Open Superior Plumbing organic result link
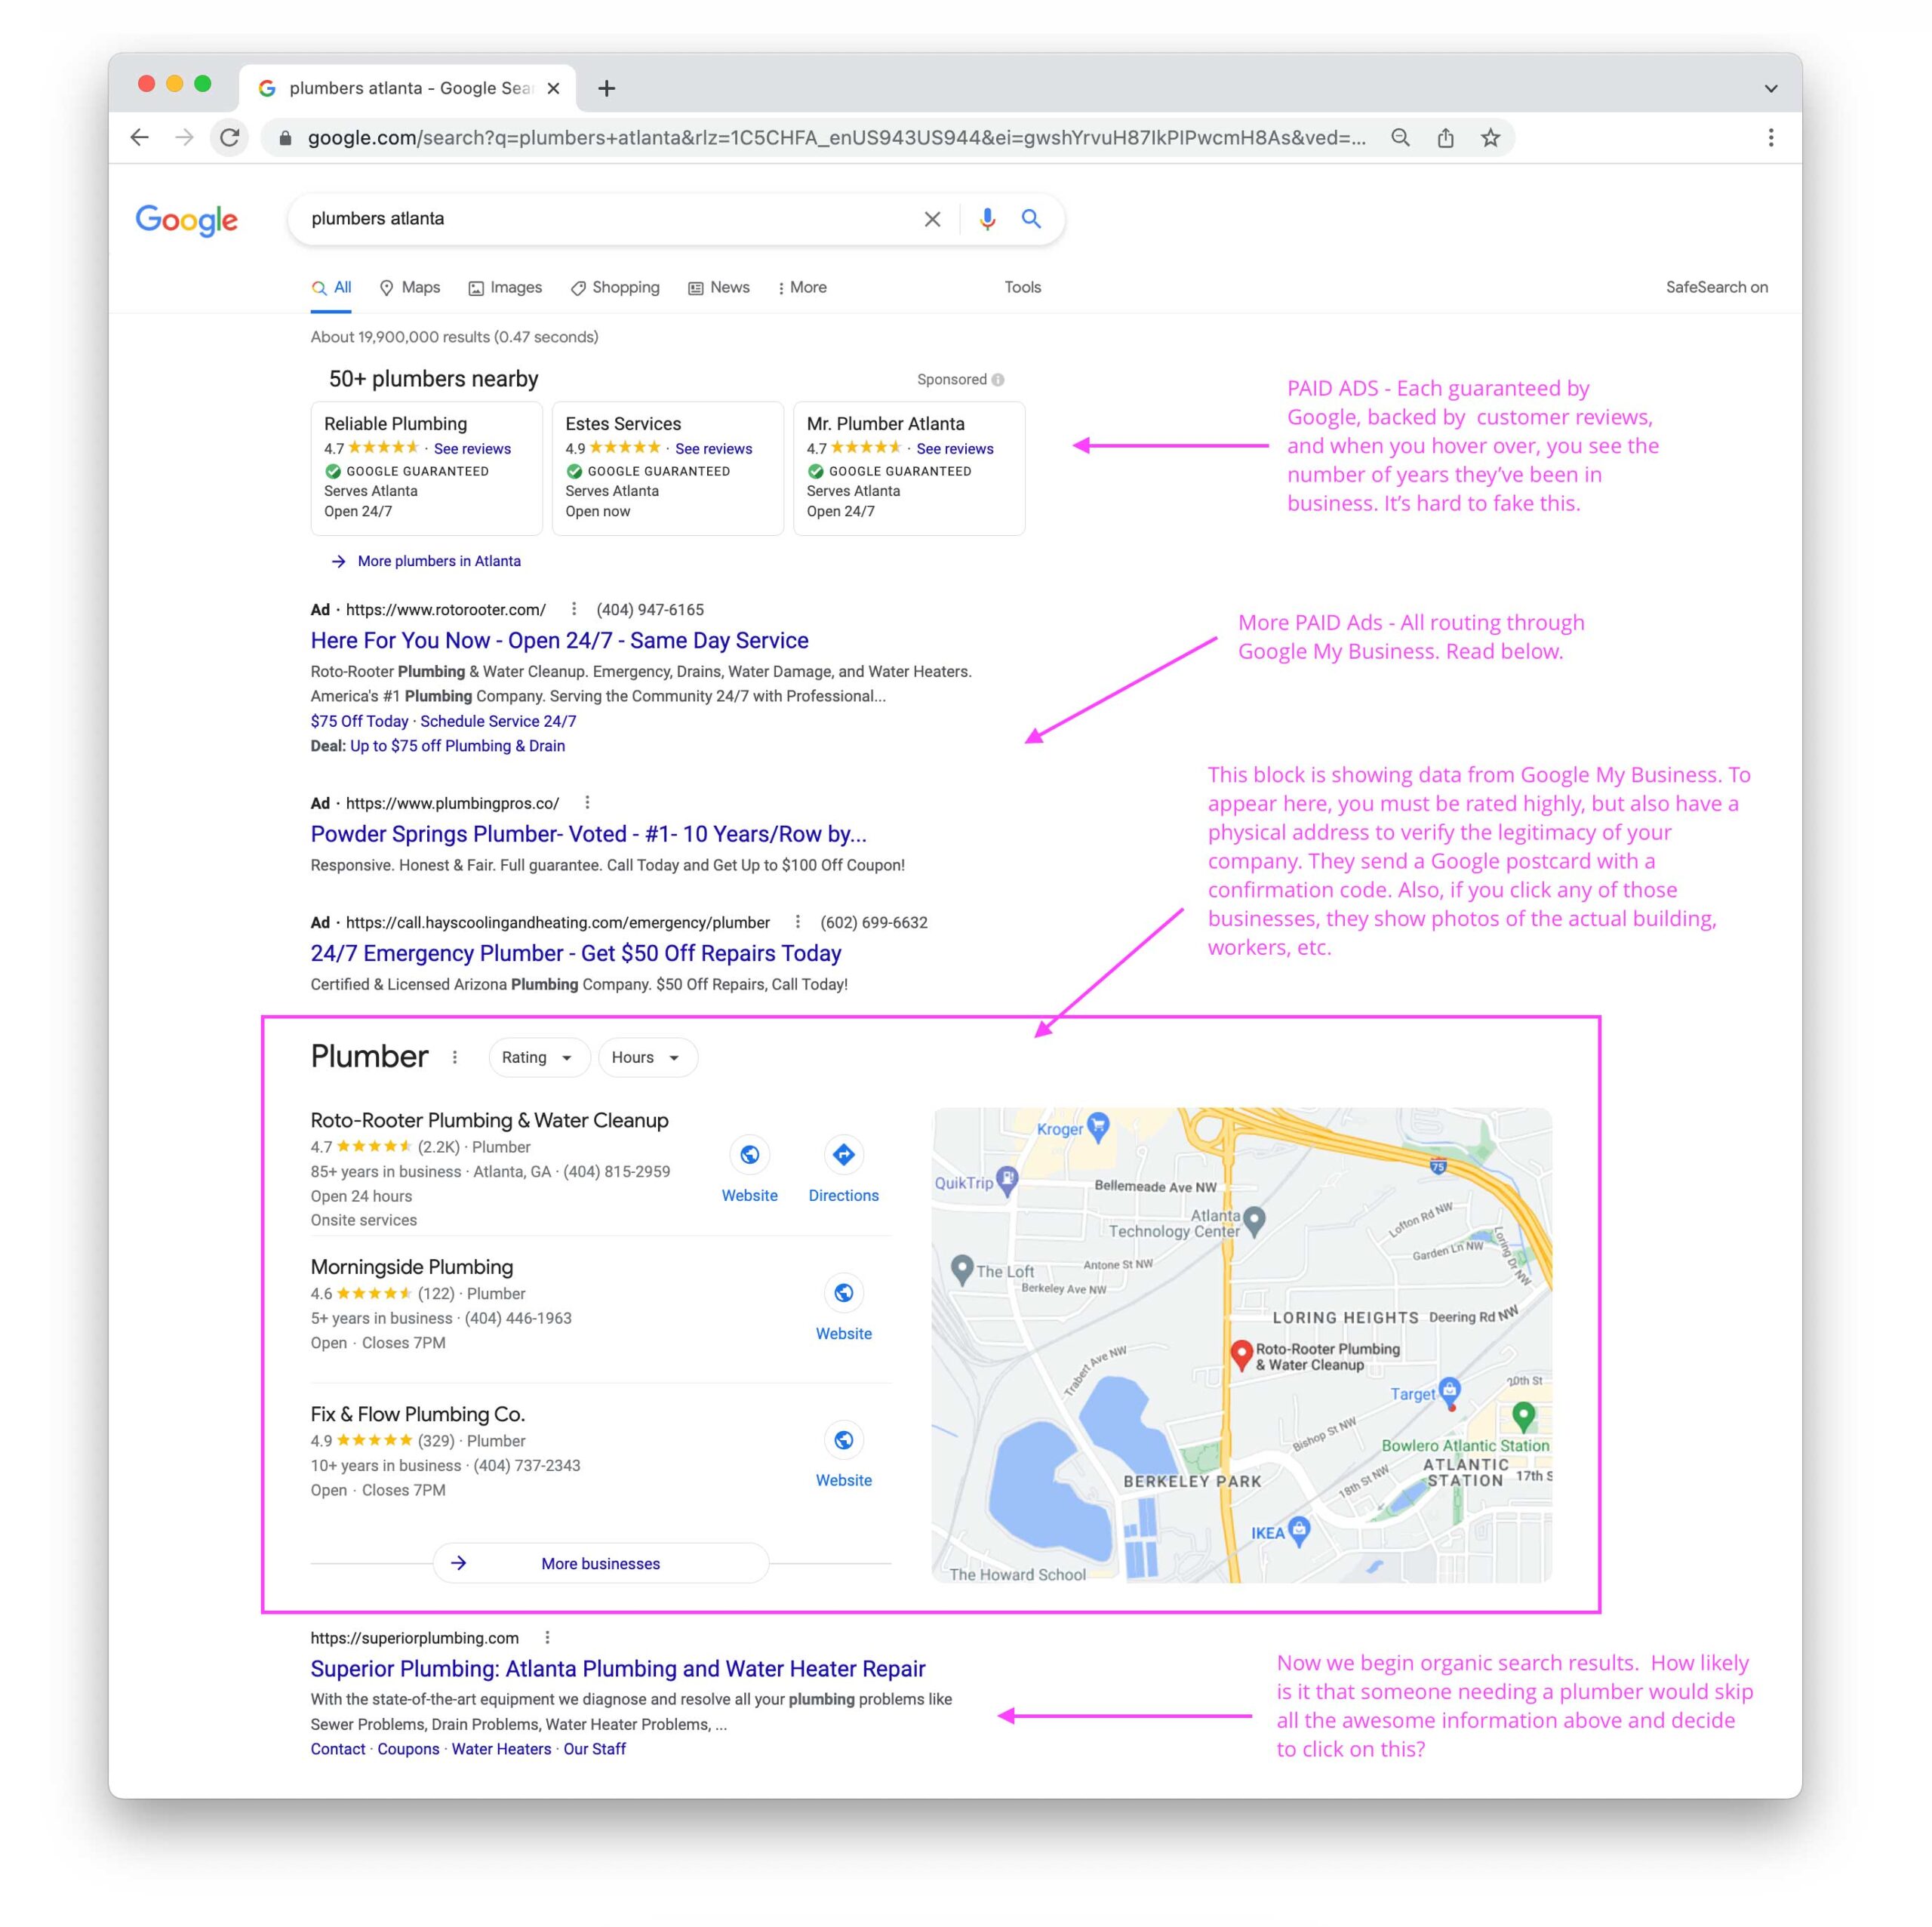The width and height of the screenshot is (1932, 1927). coord(617,1668)
